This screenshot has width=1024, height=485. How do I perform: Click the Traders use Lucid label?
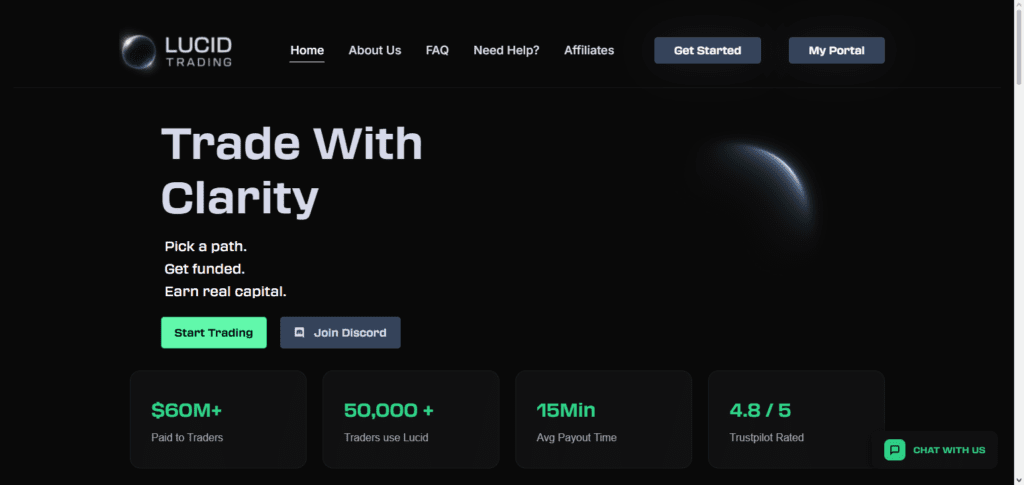click(x=386, y=437)
